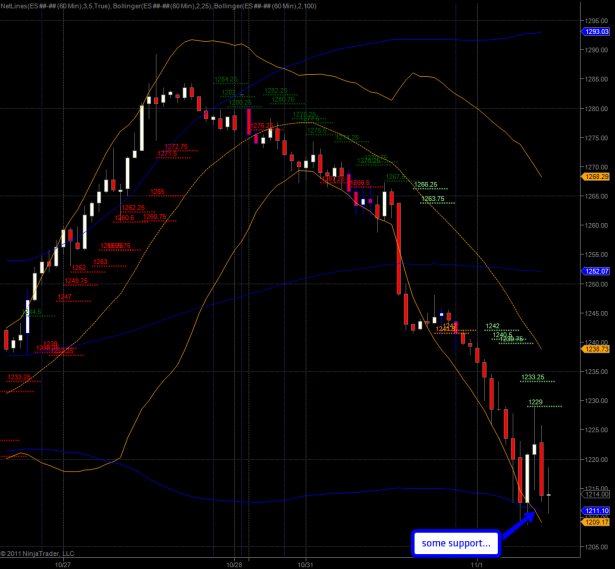Screen dimensions: 615x569
Task: Select the 1209.17 orange price marker
Action: [596, 521]
